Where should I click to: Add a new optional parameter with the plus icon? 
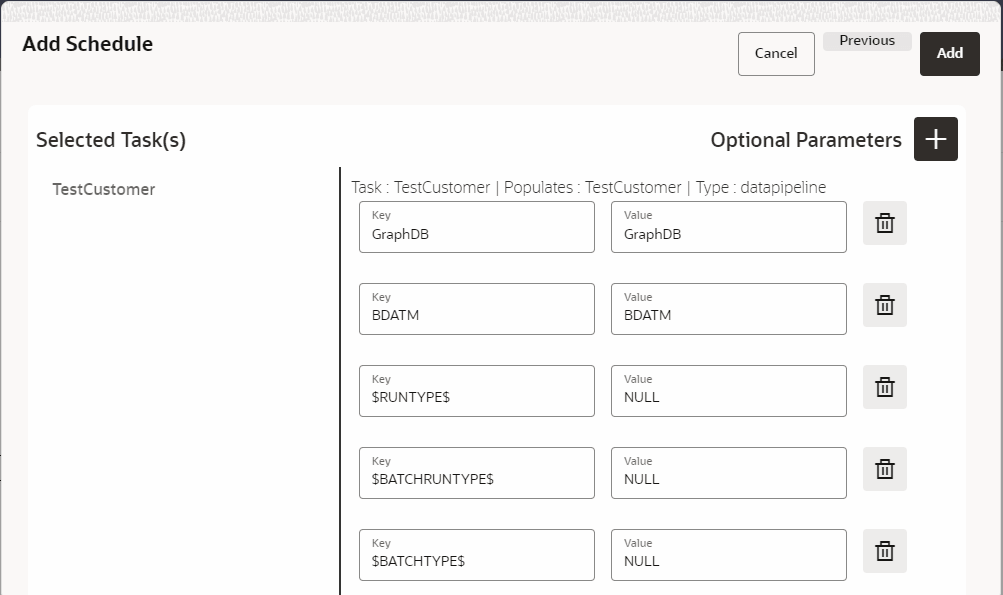(x=935, y=139)
